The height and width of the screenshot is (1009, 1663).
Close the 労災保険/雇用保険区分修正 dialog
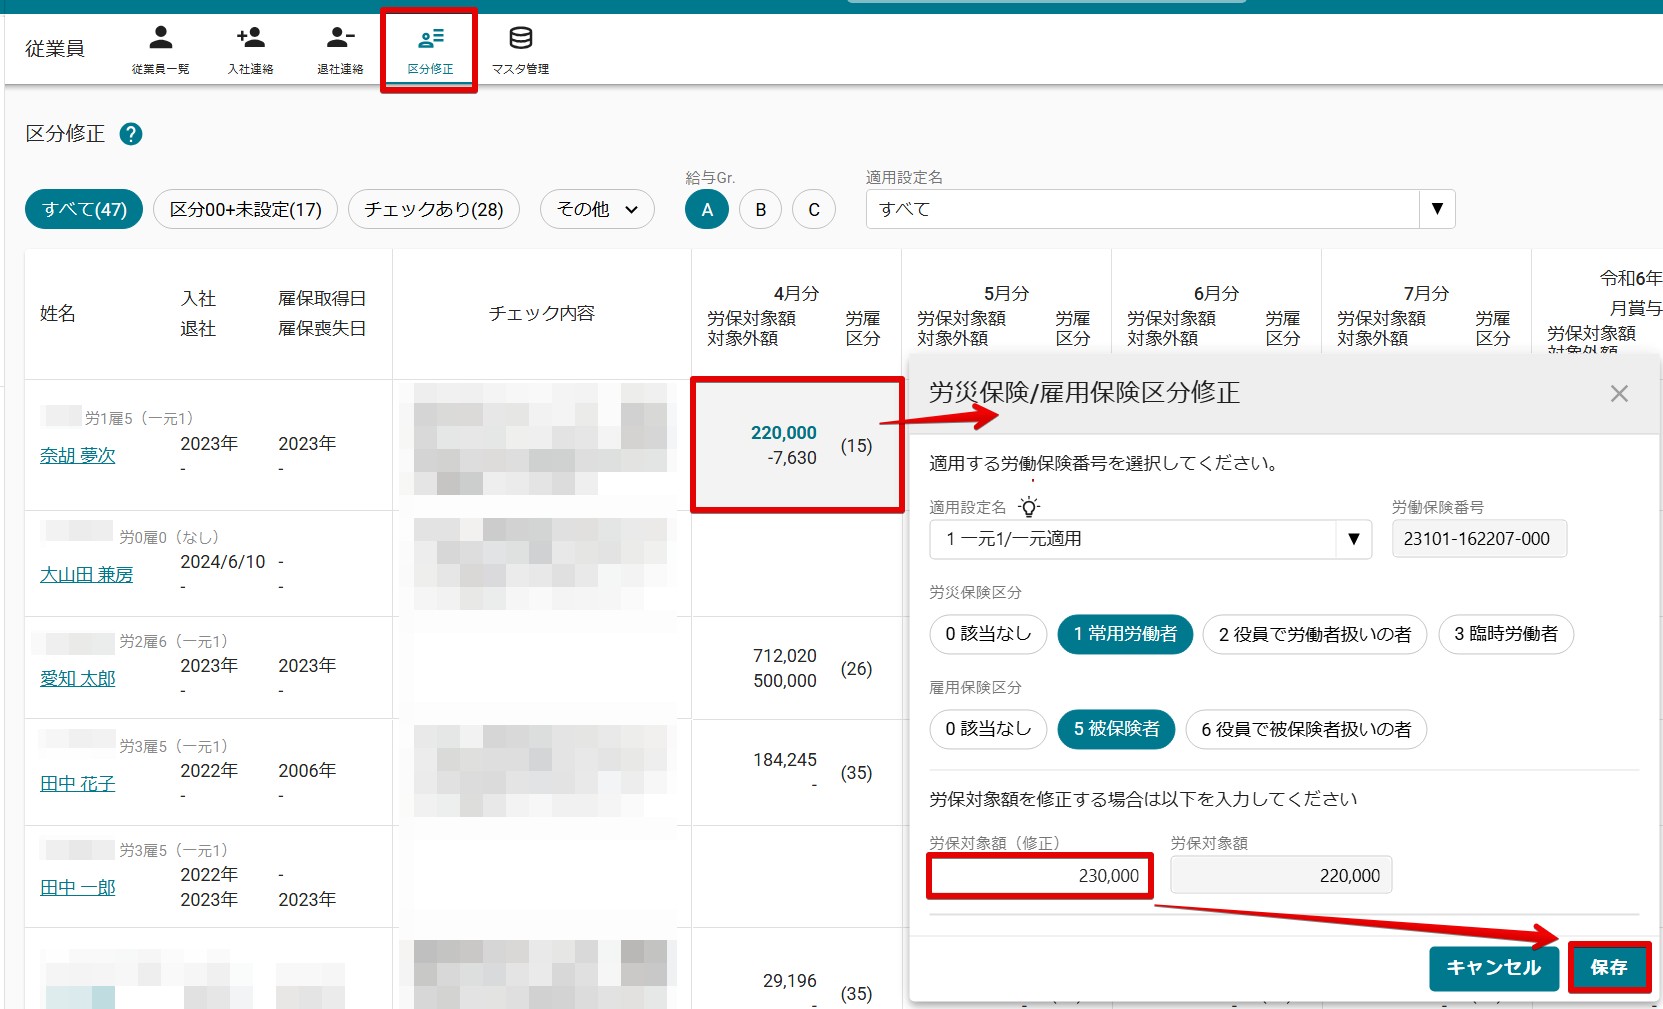[x=1619, y=394]
